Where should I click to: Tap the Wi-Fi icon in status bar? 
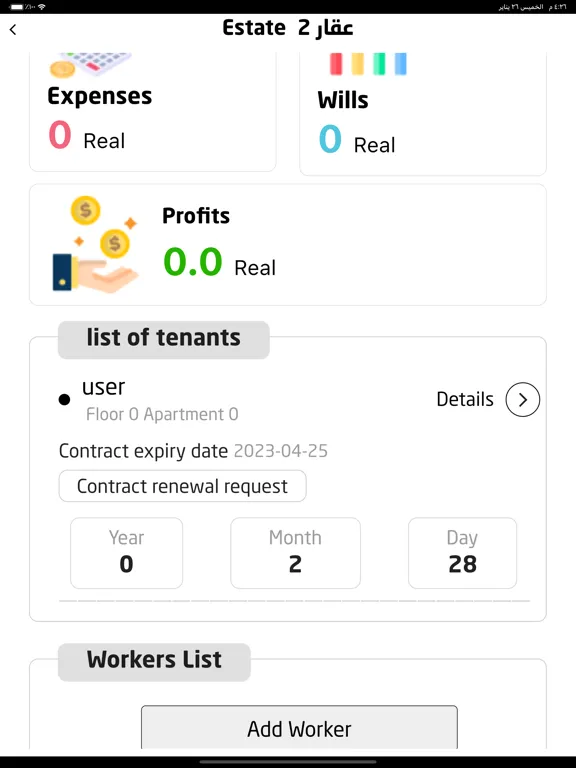pyautogui.click(x=42, y=7)
